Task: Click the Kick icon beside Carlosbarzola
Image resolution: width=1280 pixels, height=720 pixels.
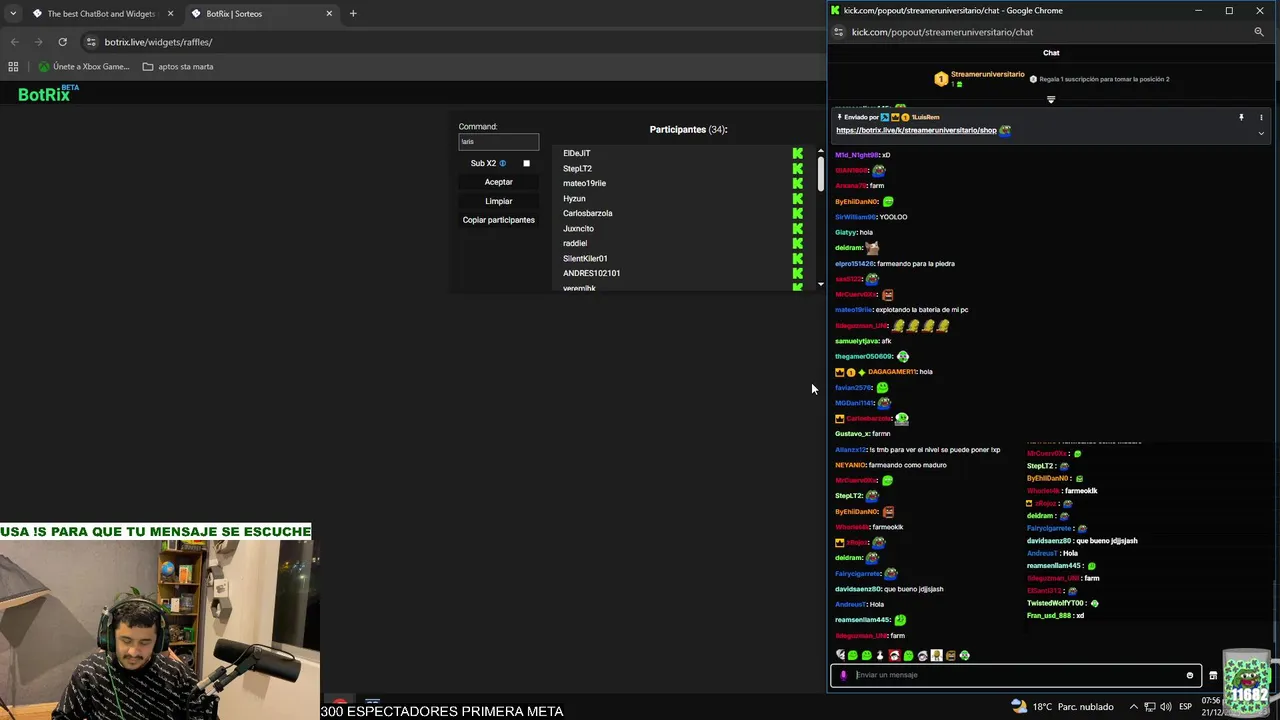Action: (x=798, y=213)
